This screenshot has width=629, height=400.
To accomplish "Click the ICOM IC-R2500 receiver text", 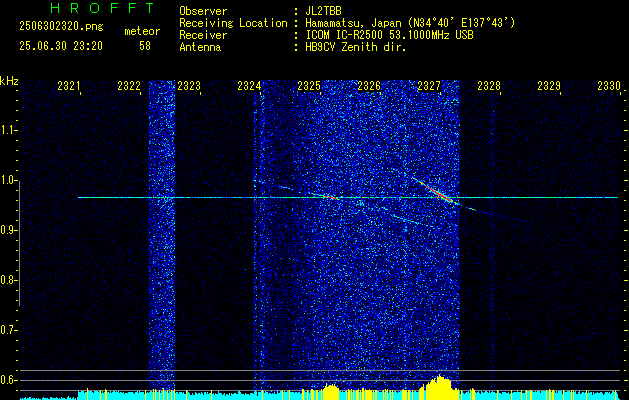I will tap(389, 35).
